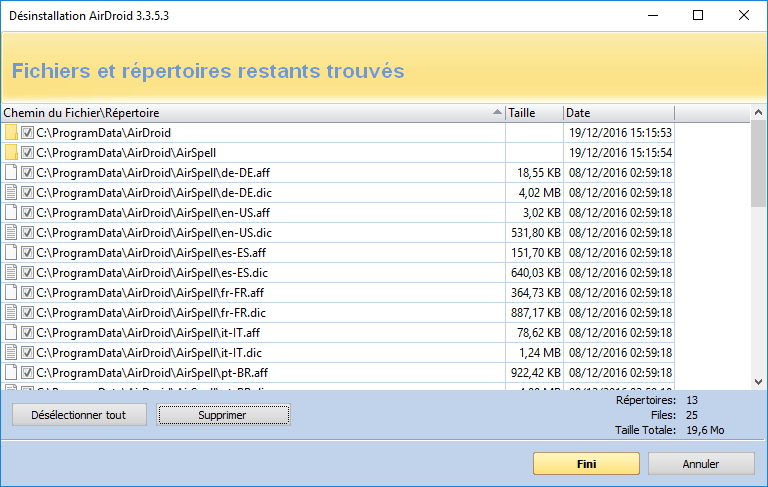Screen dimensions: 768x487
Task: Uncheck the es-ES.dic checkbox
Action: tap(27, 272)
